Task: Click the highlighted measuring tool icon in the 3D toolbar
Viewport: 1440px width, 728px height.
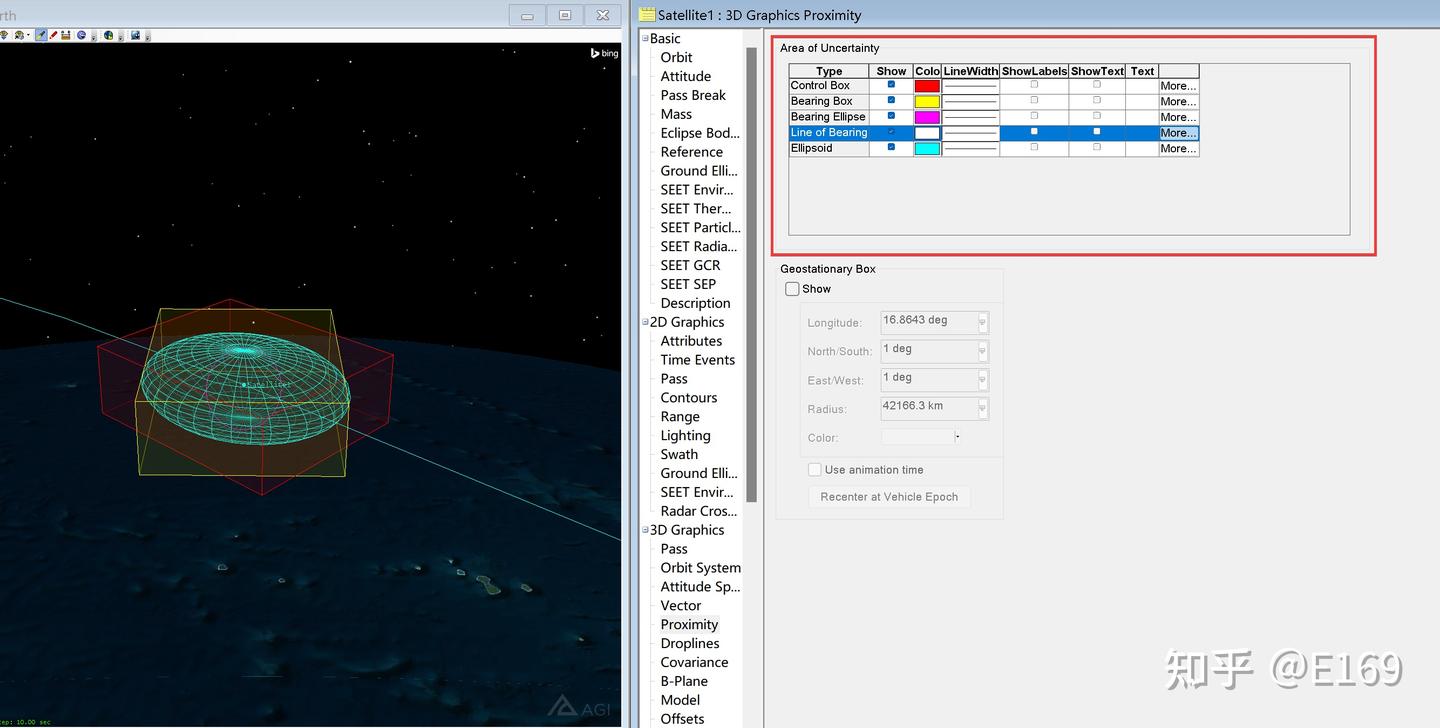Action: [x=41, y=35]
